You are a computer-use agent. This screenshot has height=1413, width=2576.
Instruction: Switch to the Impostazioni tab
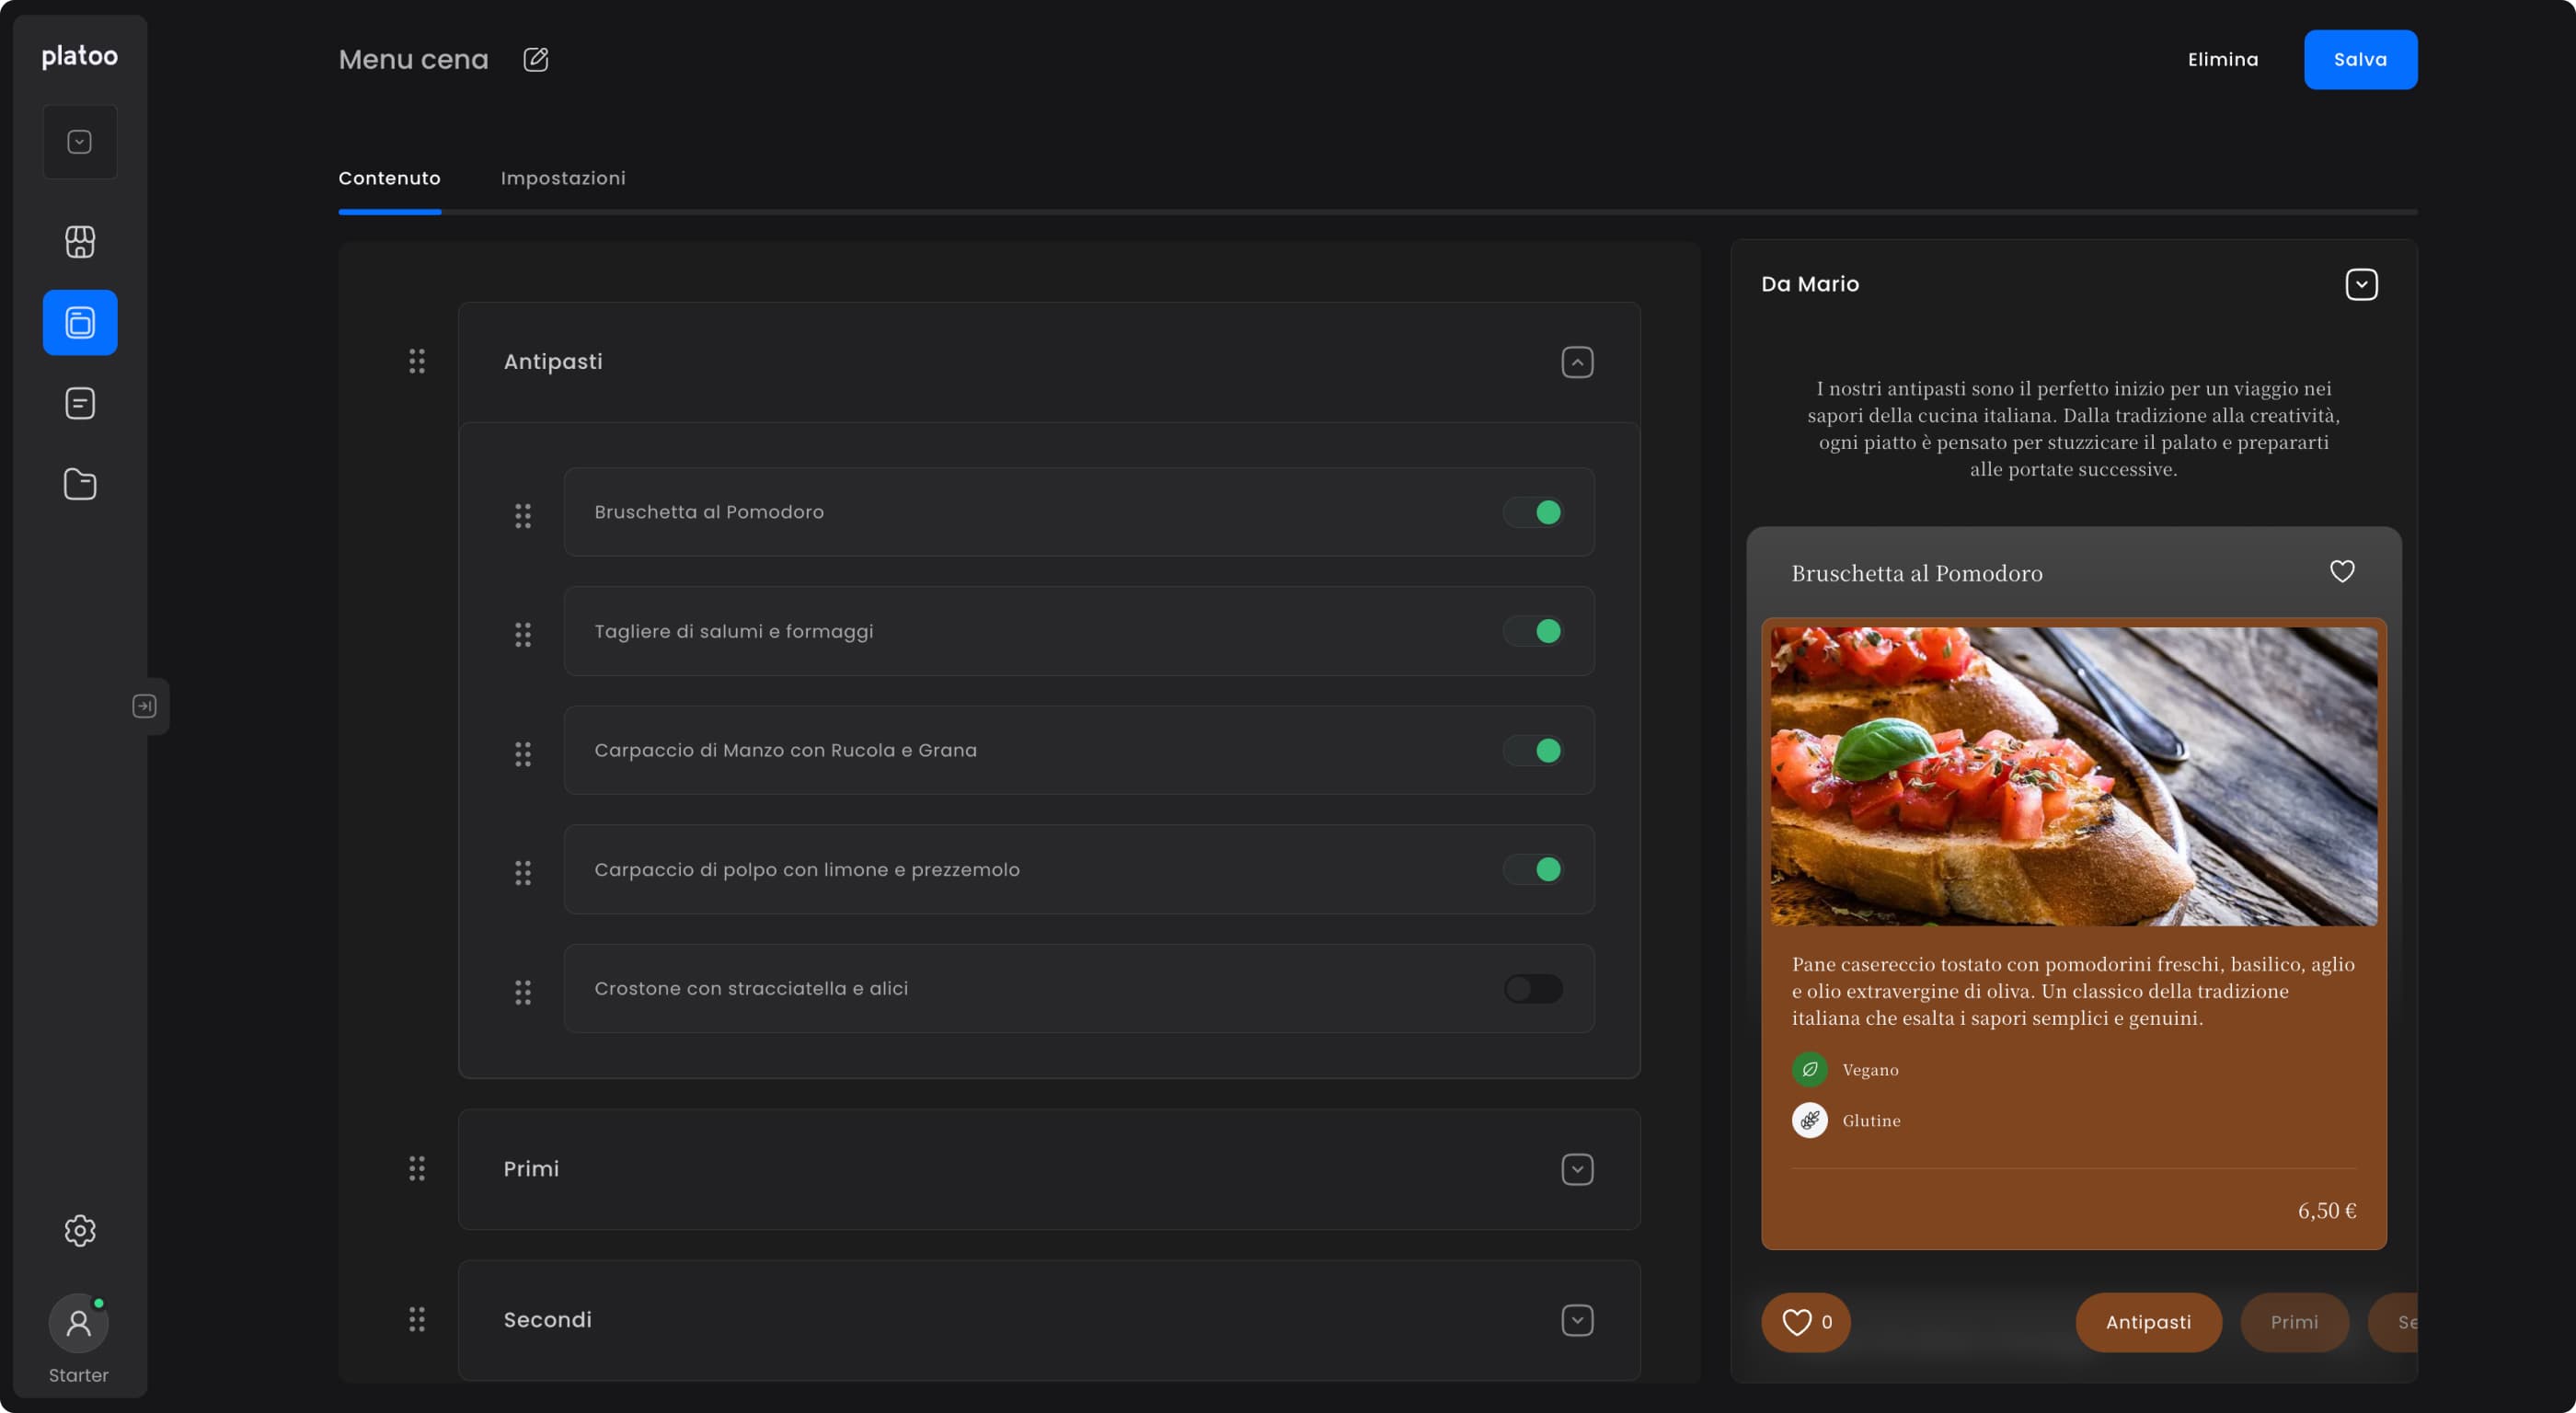[562, 178]
